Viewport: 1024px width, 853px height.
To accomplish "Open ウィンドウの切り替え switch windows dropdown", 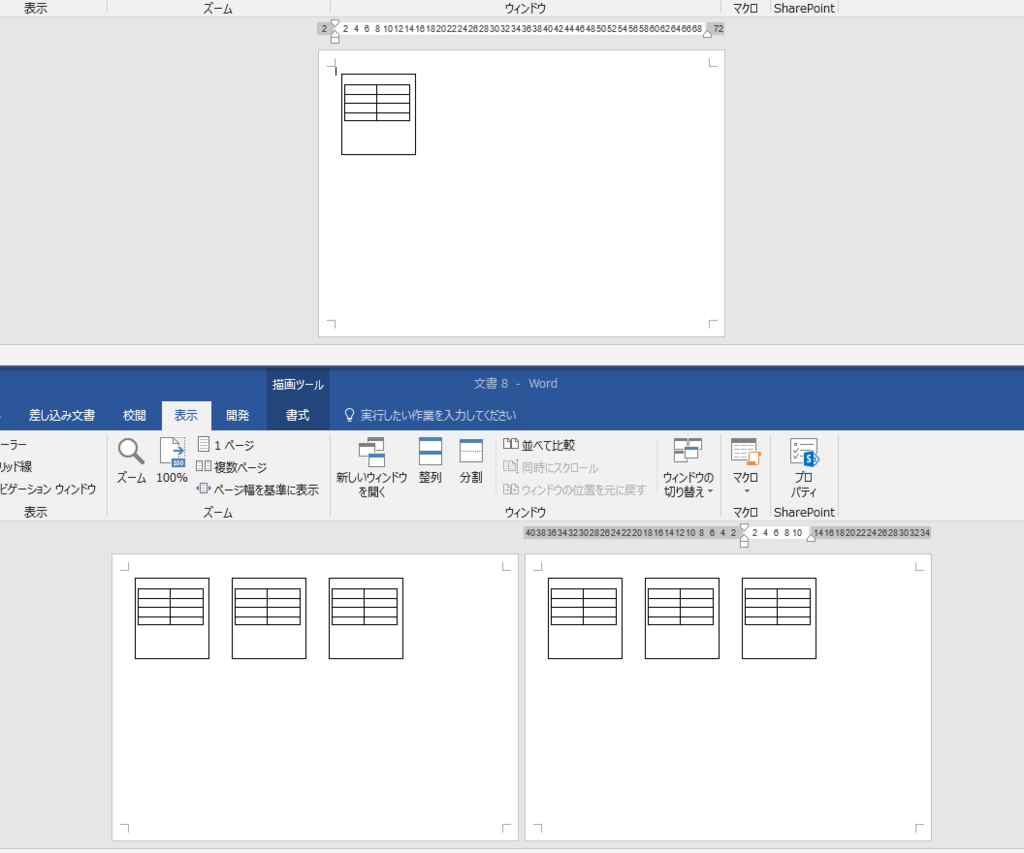I will pos(688,468).
